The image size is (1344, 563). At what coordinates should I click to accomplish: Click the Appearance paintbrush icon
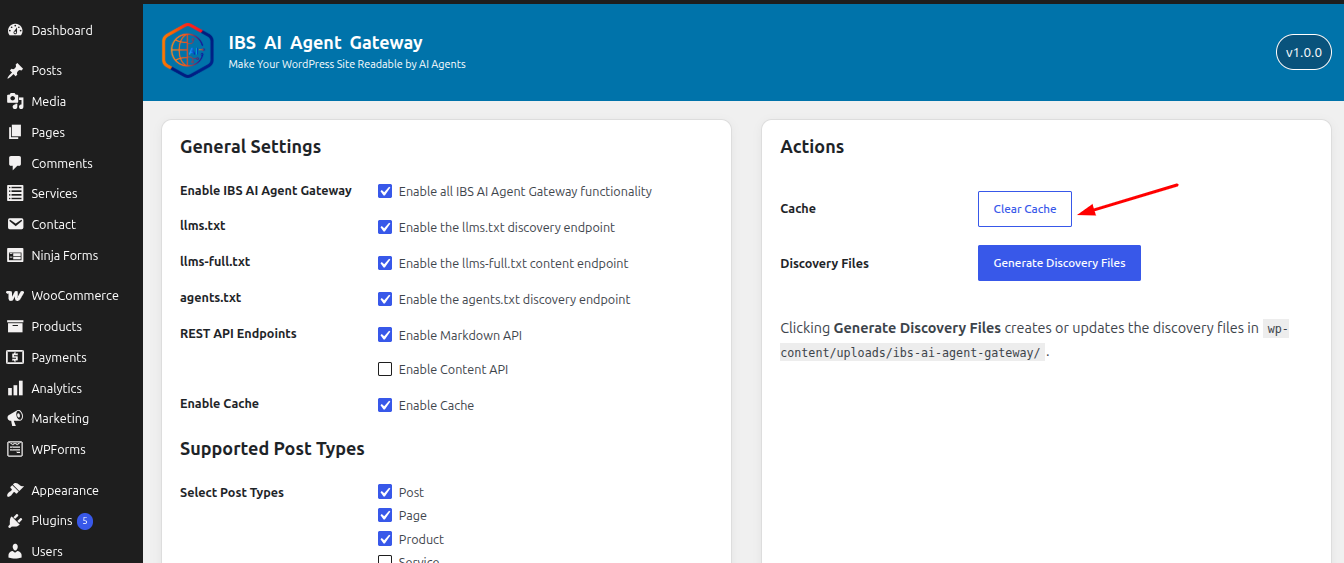(x=15, y=491)
